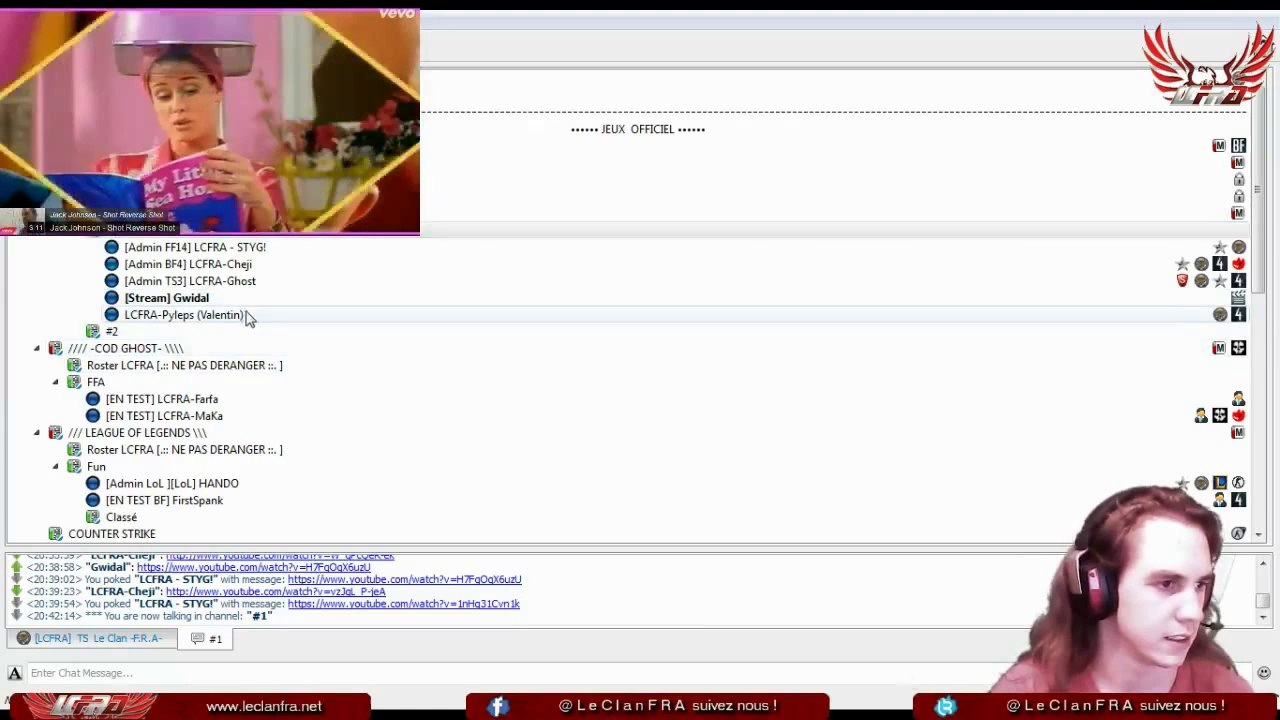Select user [EN TEST] LCFRA-Farfa

click(x=162, y=399)
